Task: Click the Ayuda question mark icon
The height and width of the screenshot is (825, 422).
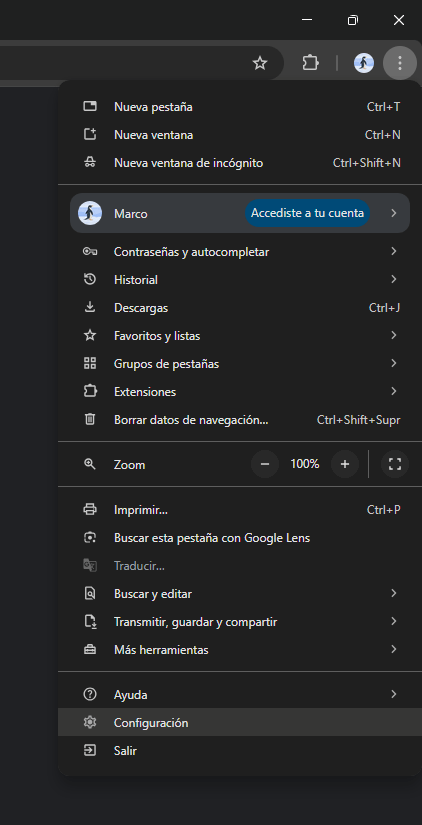Action: [x=90, y=695]
